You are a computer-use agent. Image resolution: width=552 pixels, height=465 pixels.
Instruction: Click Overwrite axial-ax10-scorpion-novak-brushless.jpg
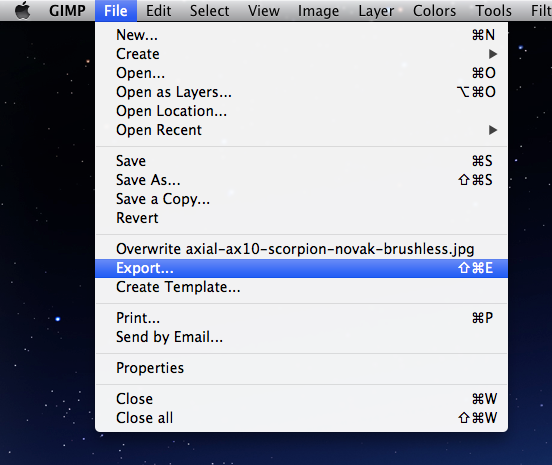[301, 249]
